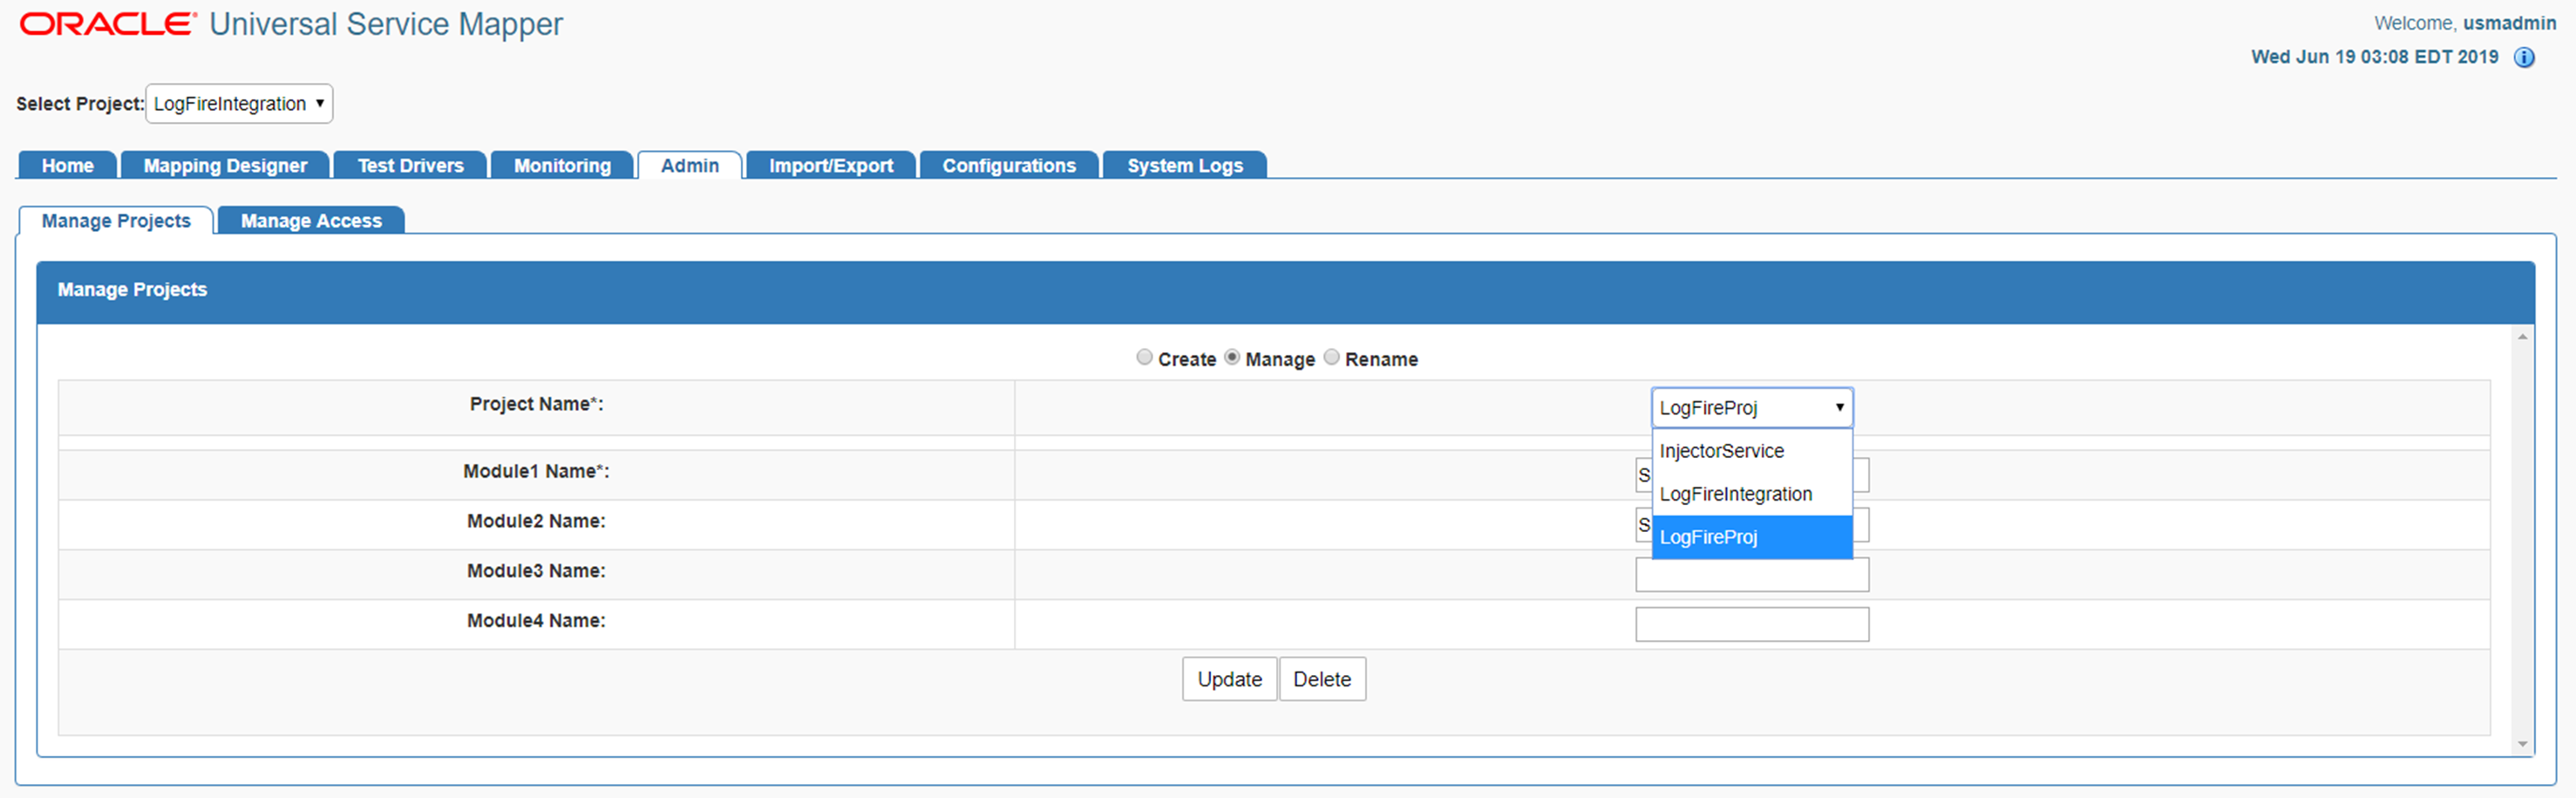The width and height of the screenshot is (2576, 798).
Task: Switch to the Test Drivers tab
Action: 410,166
